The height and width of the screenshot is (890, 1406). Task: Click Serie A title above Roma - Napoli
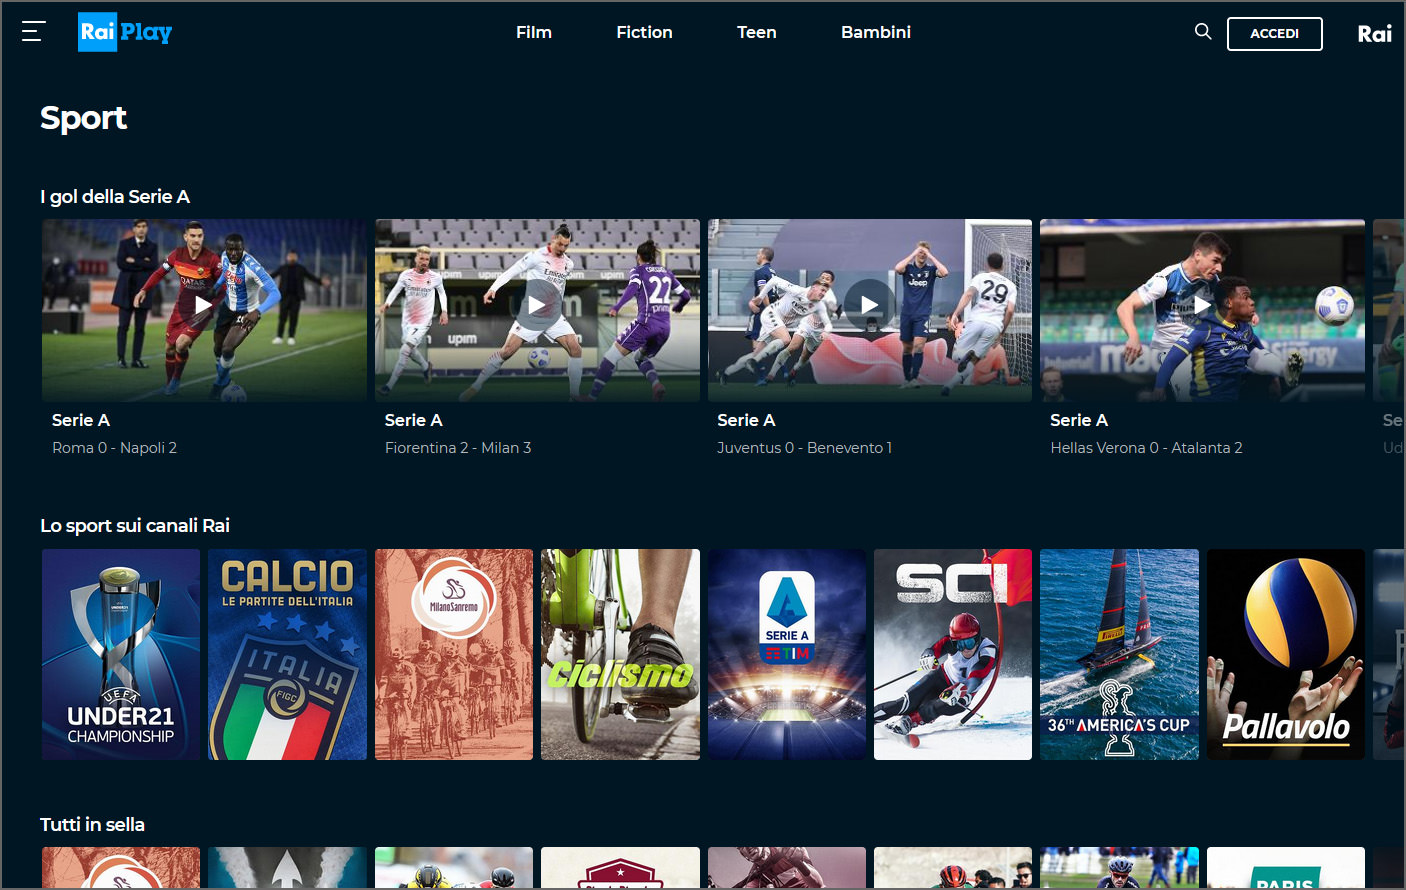coord(81,420)
